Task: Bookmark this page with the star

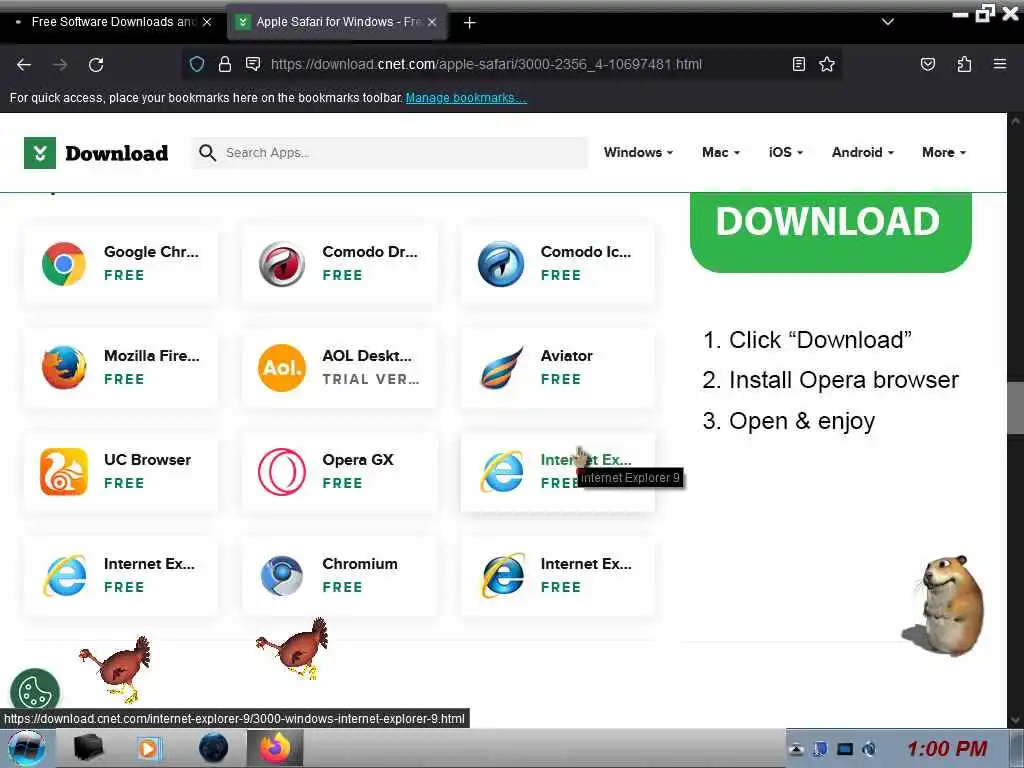Action: (827, 64)
